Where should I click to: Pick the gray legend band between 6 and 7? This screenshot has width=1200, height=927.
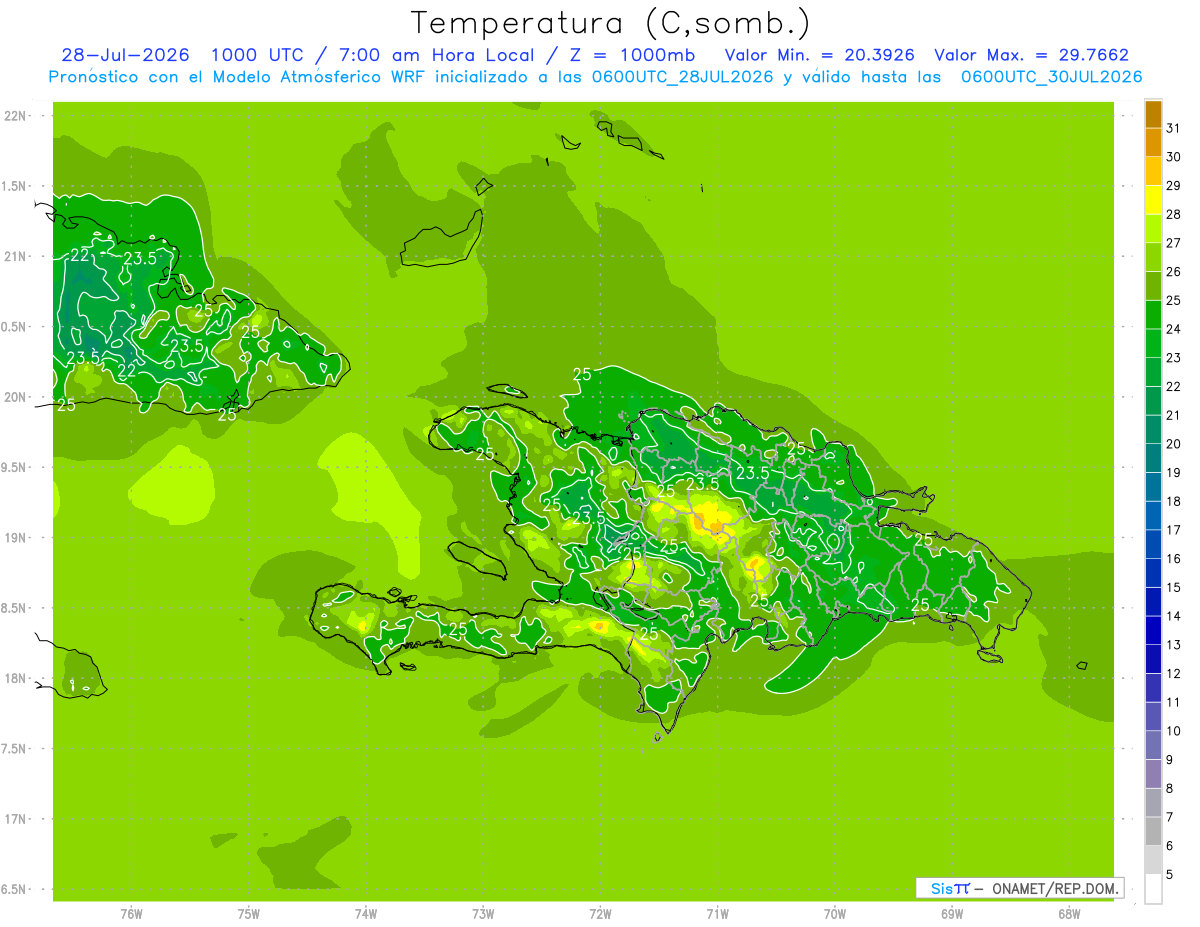click(1153, 832)
